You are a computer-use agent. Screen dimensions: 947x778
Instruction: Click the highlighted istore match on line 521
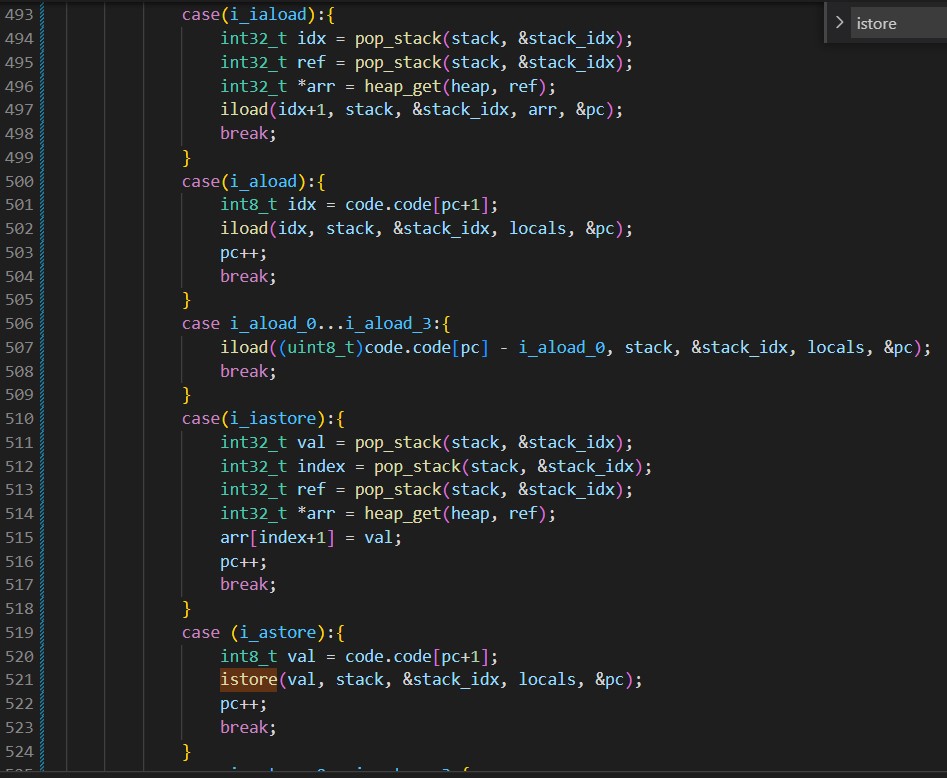pos(248,680)
